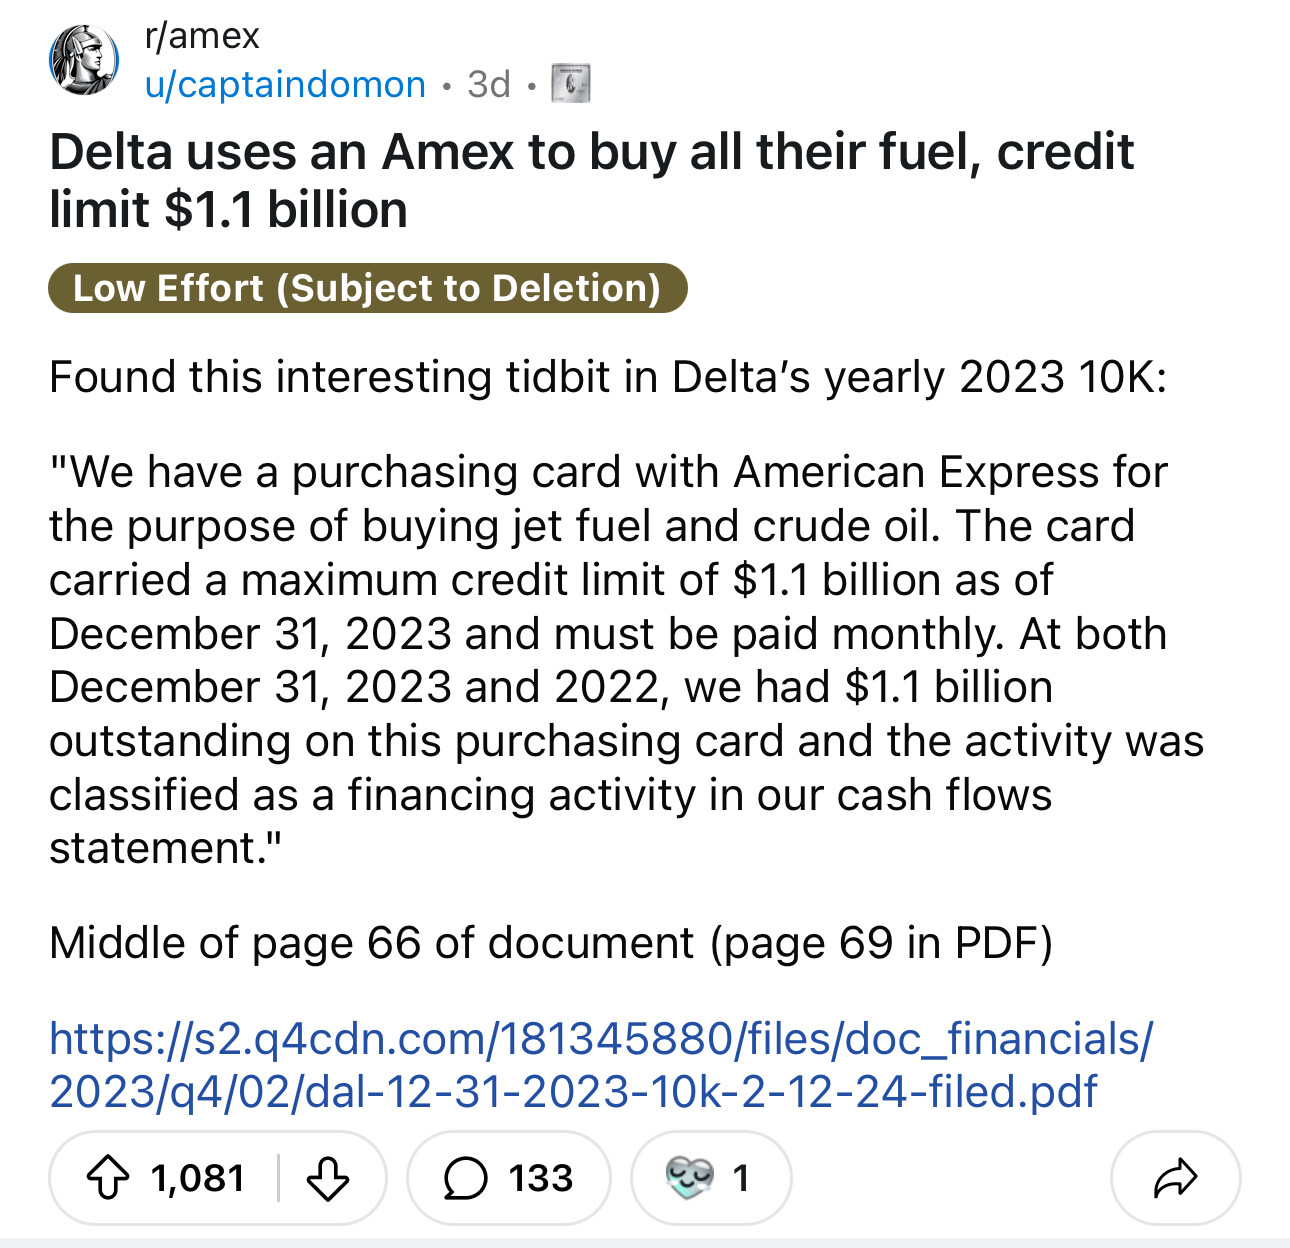Open the Delta 10-K PDF link
This screenshot has width=1290, height=1248.
click(x=600, y=1065)
